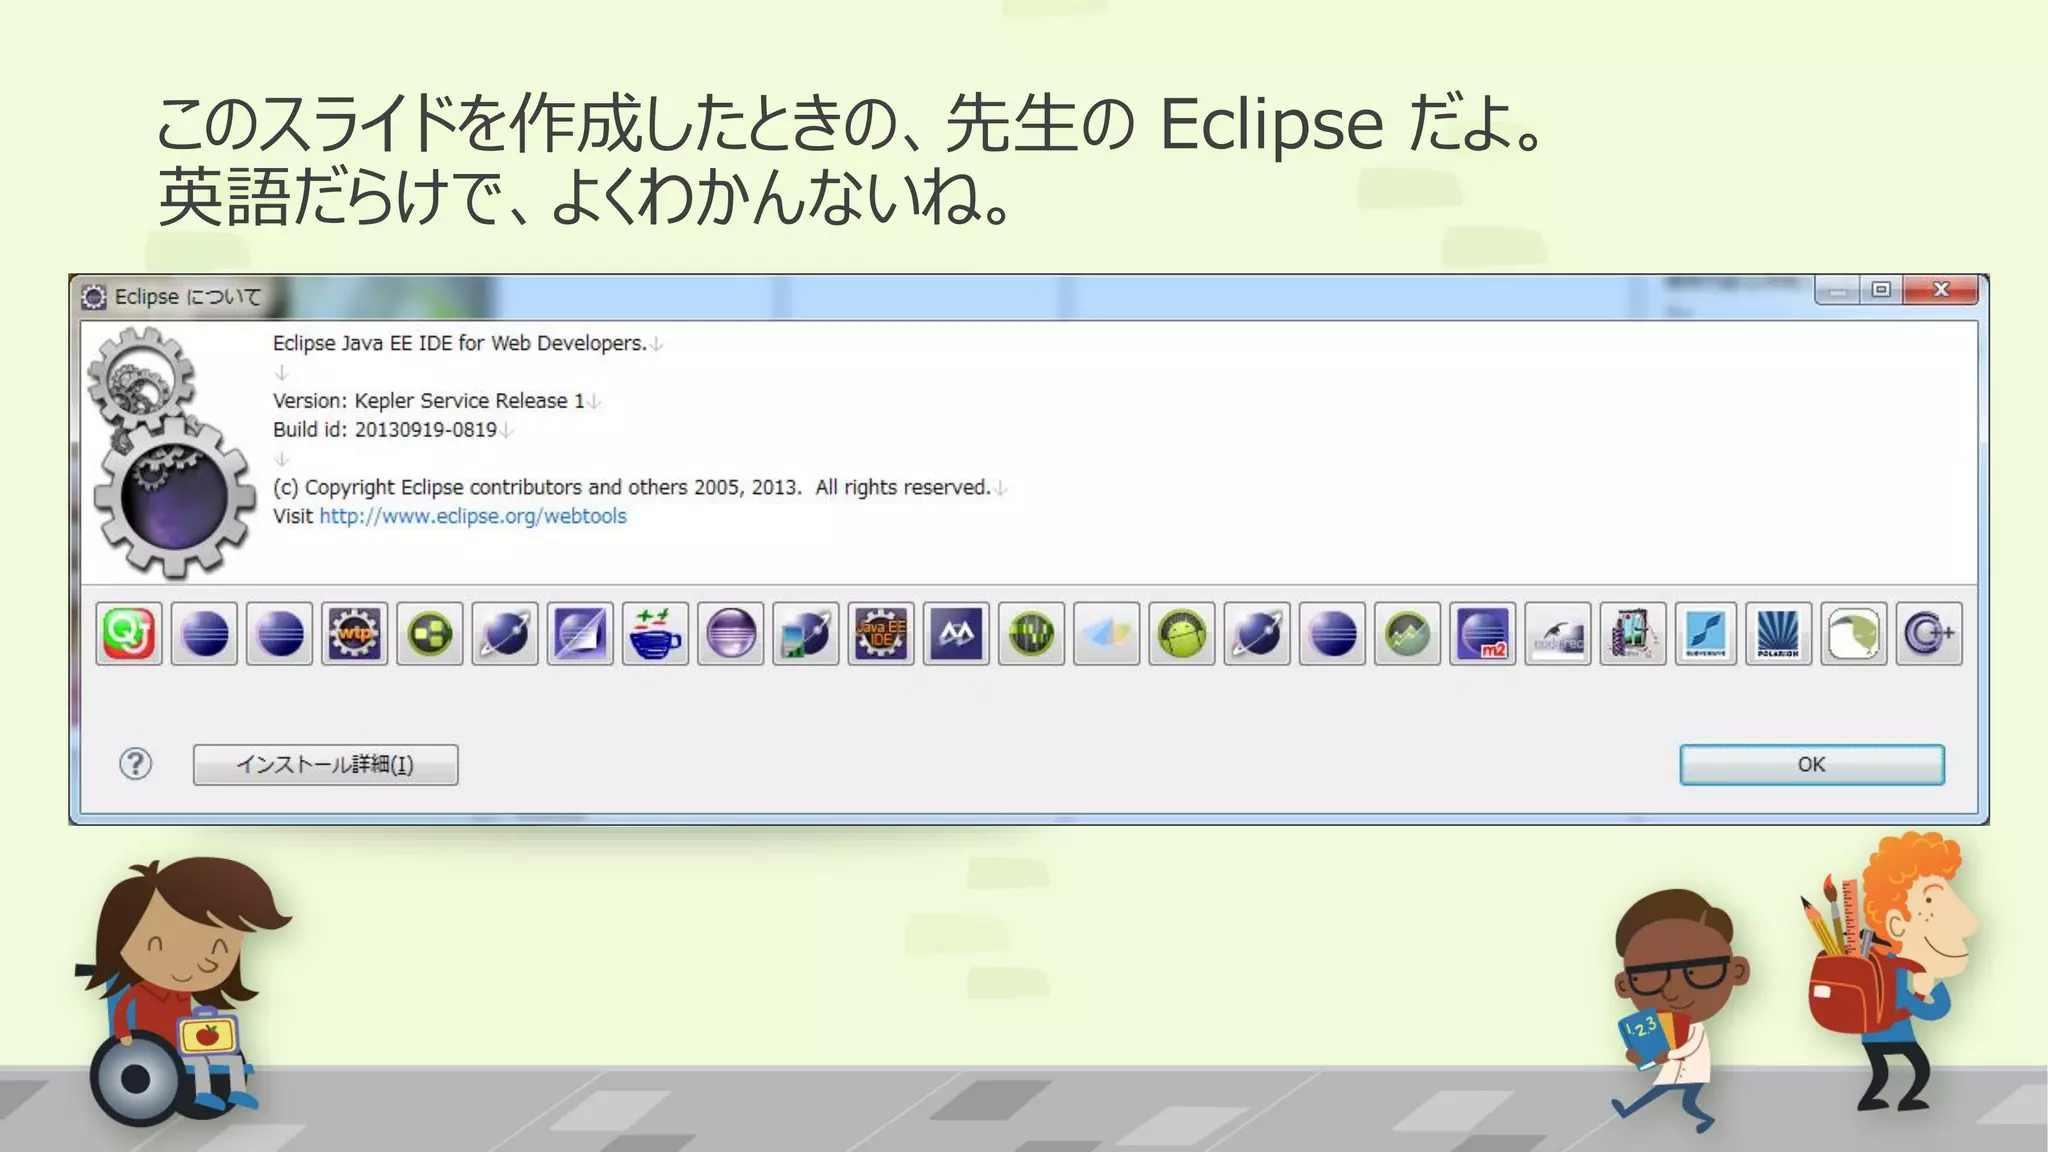2048x1152 pixels.
Task: Select the sphere with paper sheet icon
Action: (580, 633)
